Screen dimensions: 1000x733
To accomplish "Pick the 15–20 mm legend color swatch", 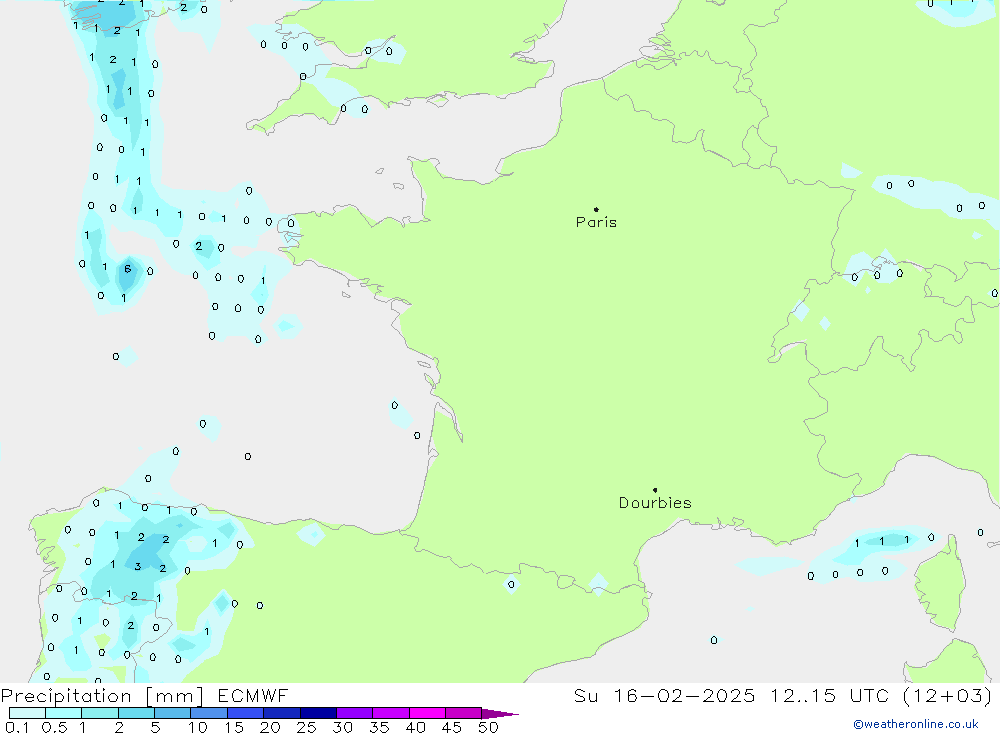I will pos(246,713).
